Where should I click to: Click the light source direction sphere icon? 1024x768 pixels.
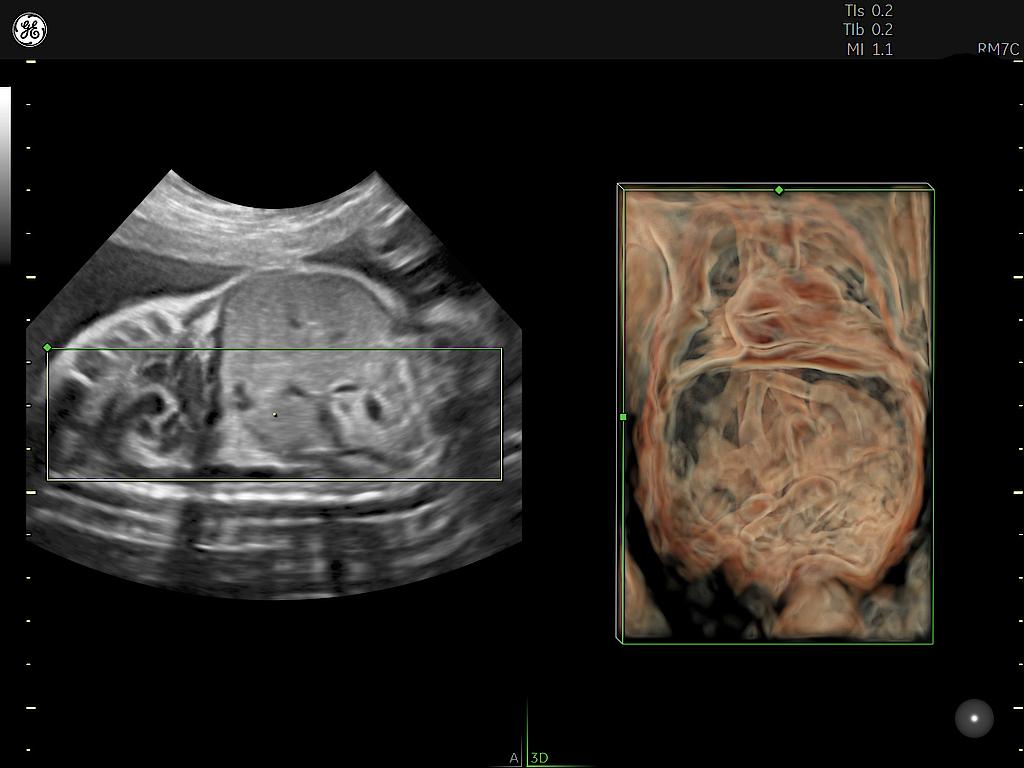pyautogui.click(x=974, y=718)
